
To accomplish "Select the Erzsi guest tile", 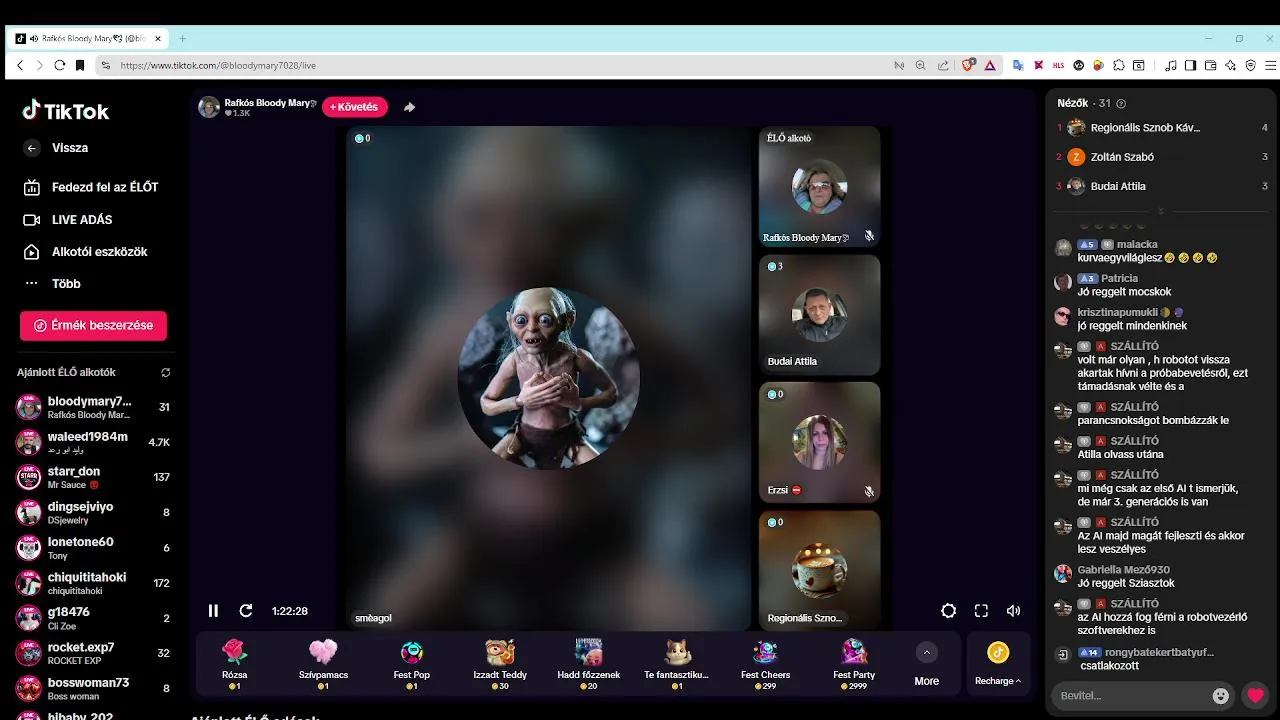I will point(819,442).
